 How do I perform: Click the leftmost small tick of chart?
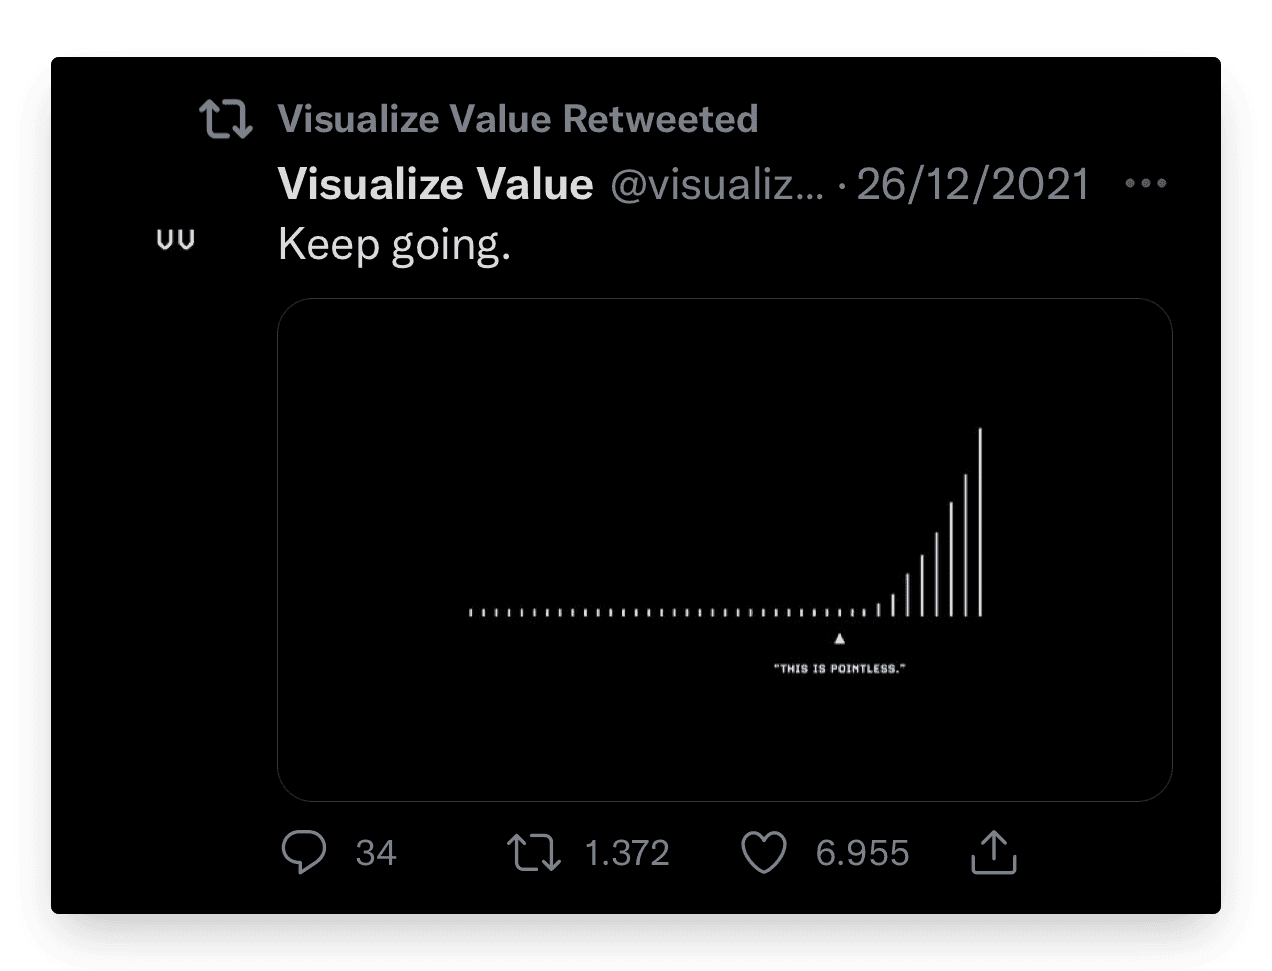click(x=471, y=612)
